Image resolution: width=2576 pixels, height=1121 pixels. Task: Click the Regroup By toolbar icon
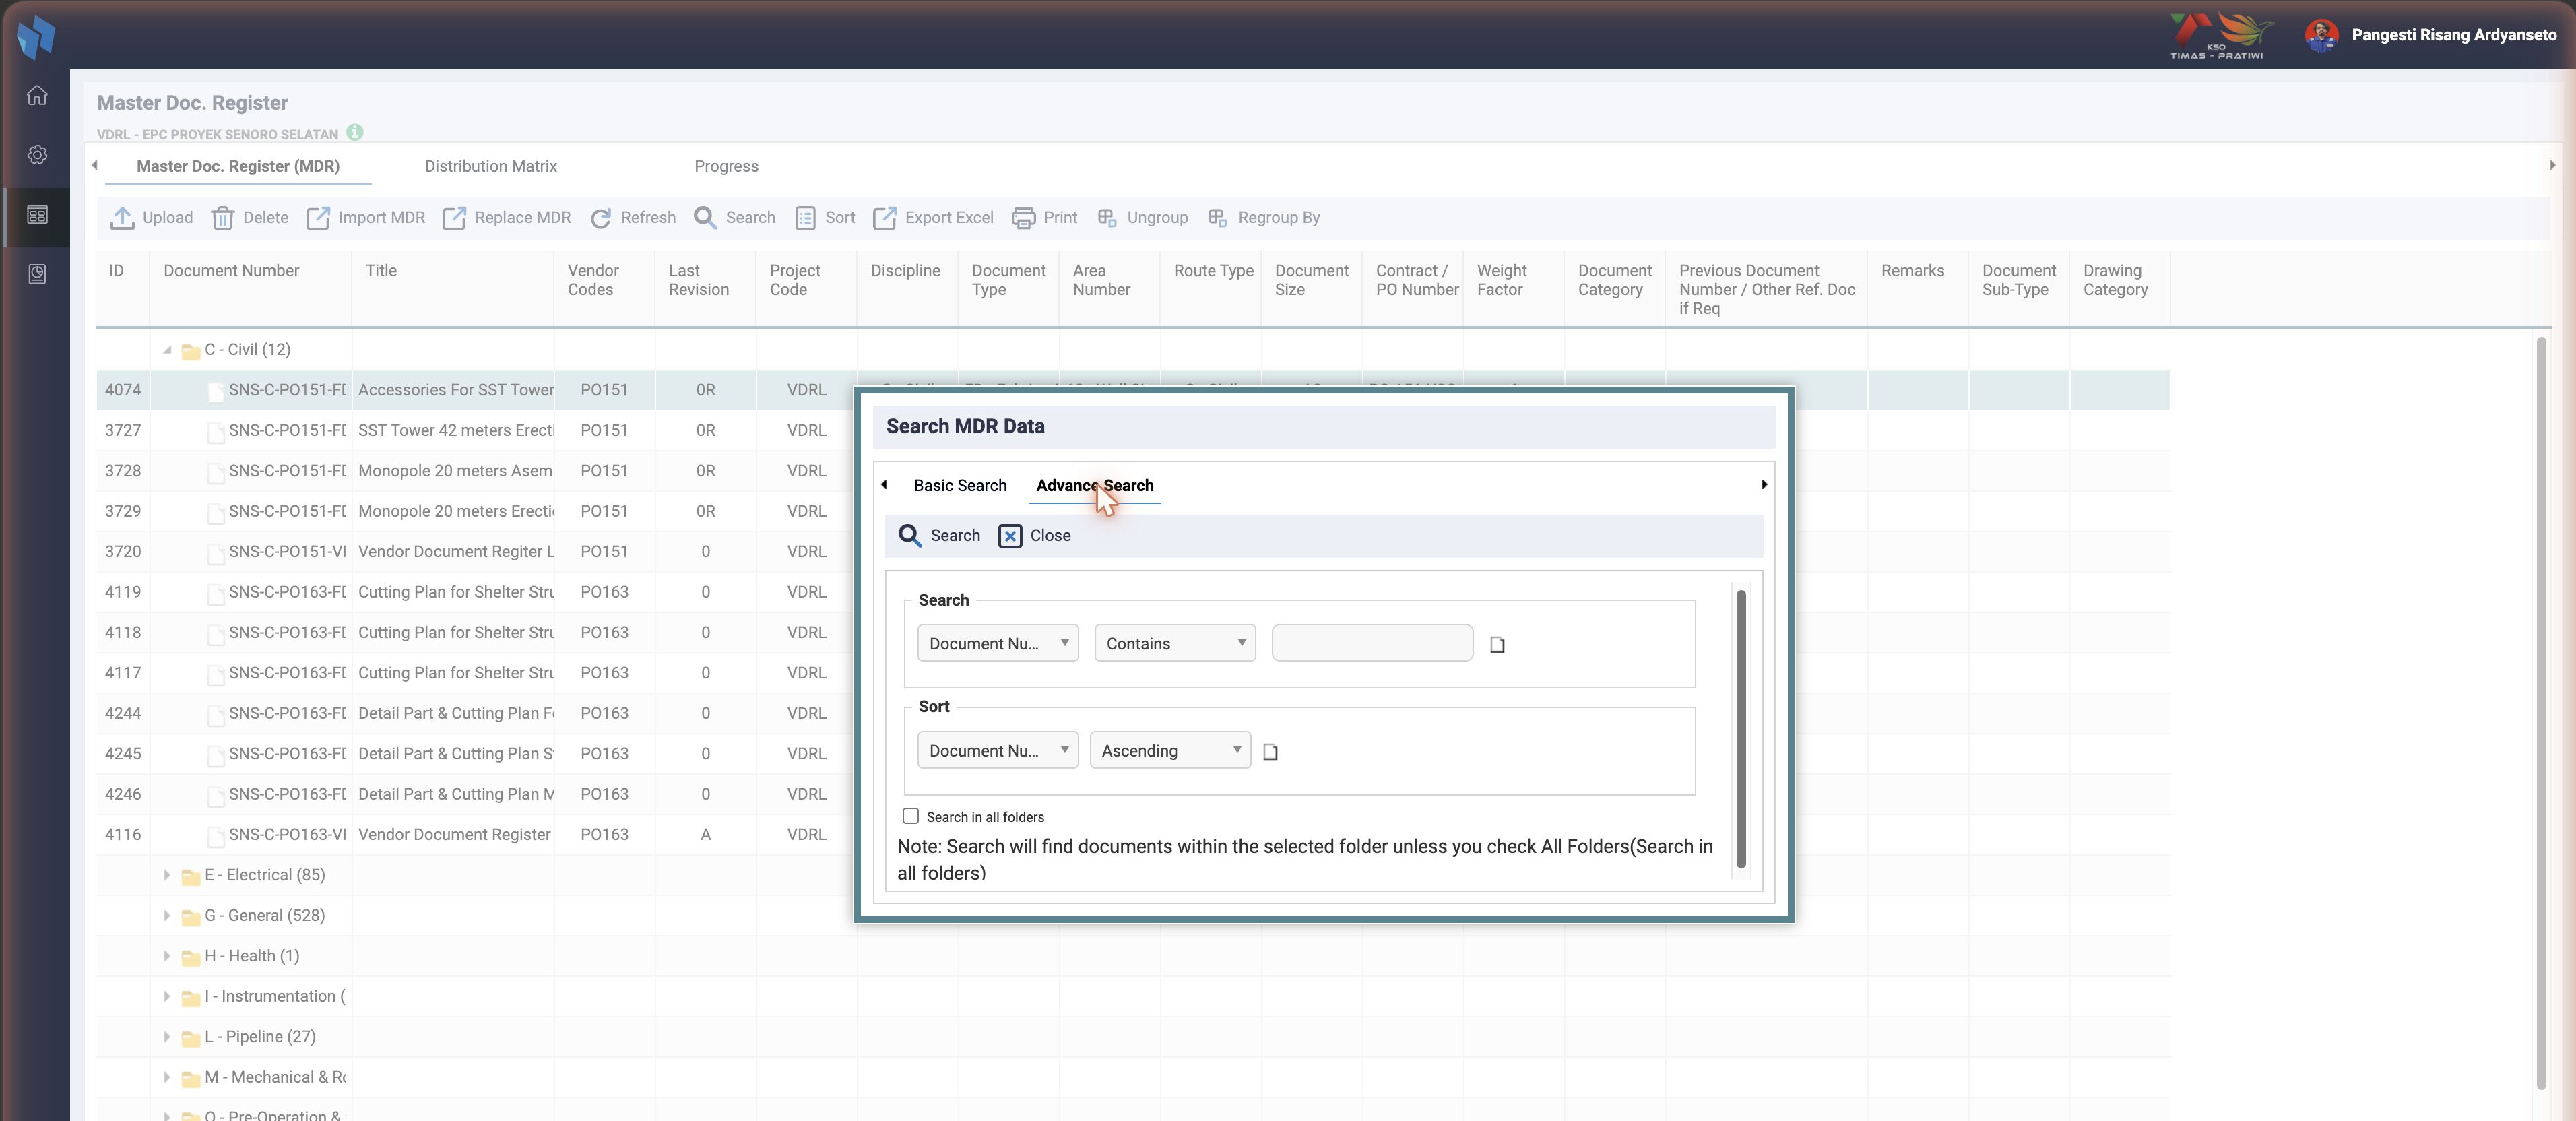pos(1217,217)
